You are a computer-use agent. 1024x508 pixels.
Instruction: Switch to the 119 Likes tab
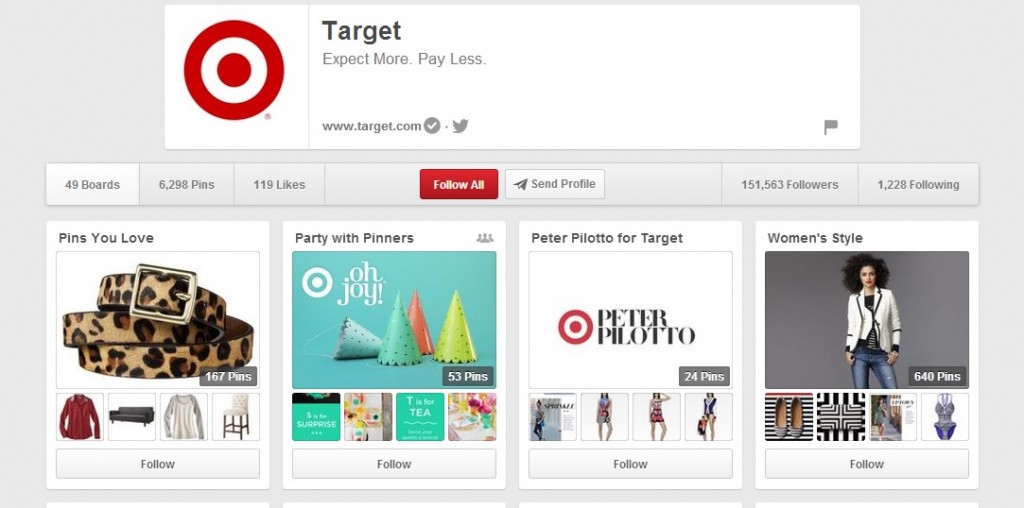coord(280,185)
